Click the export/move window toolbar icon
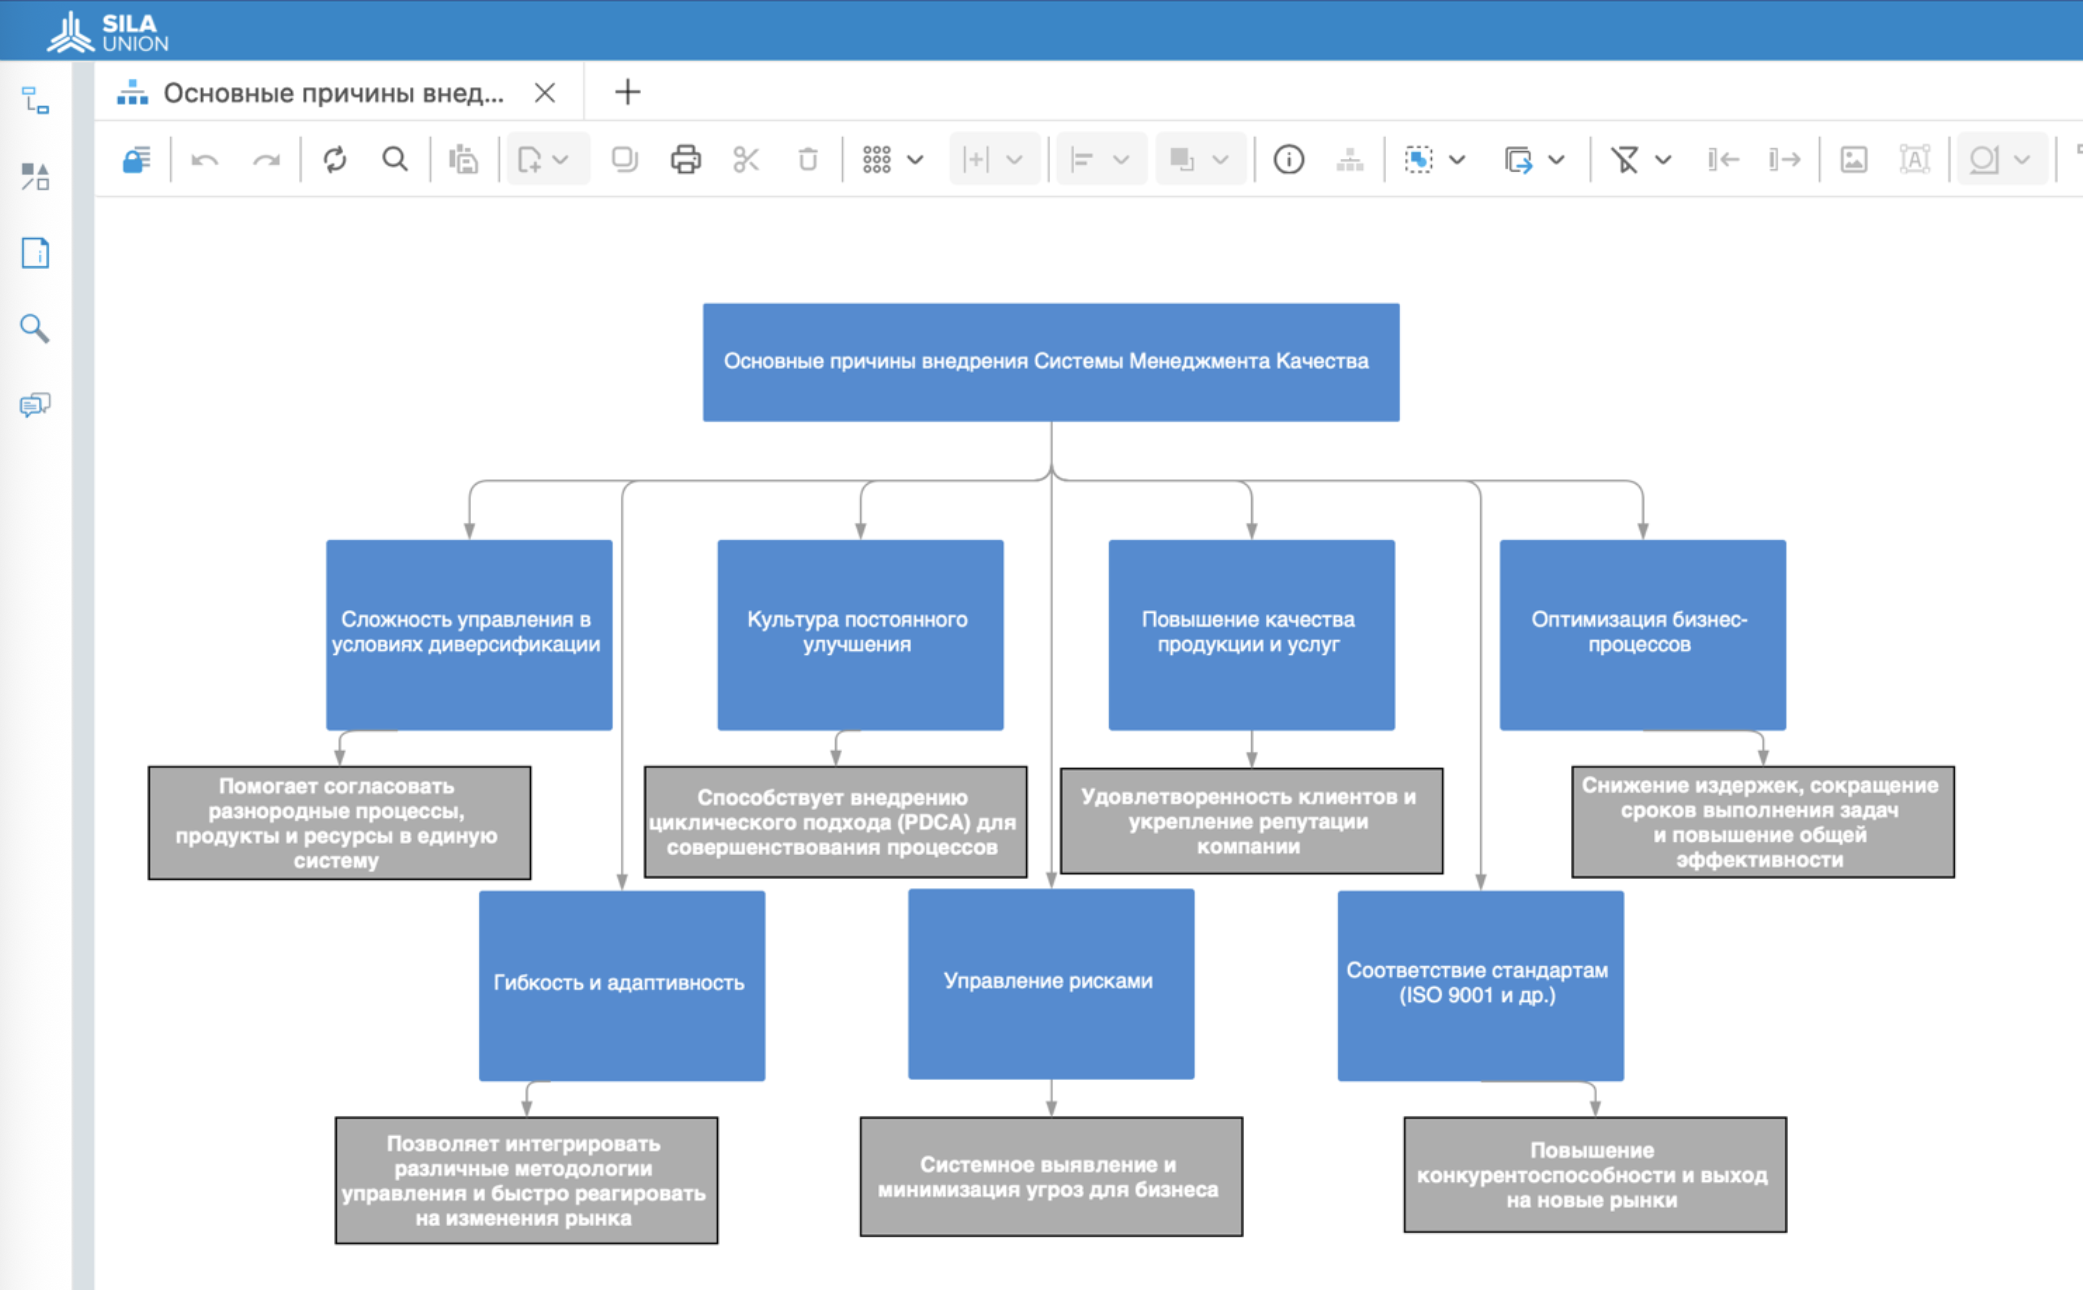 tap(1518, 160)
